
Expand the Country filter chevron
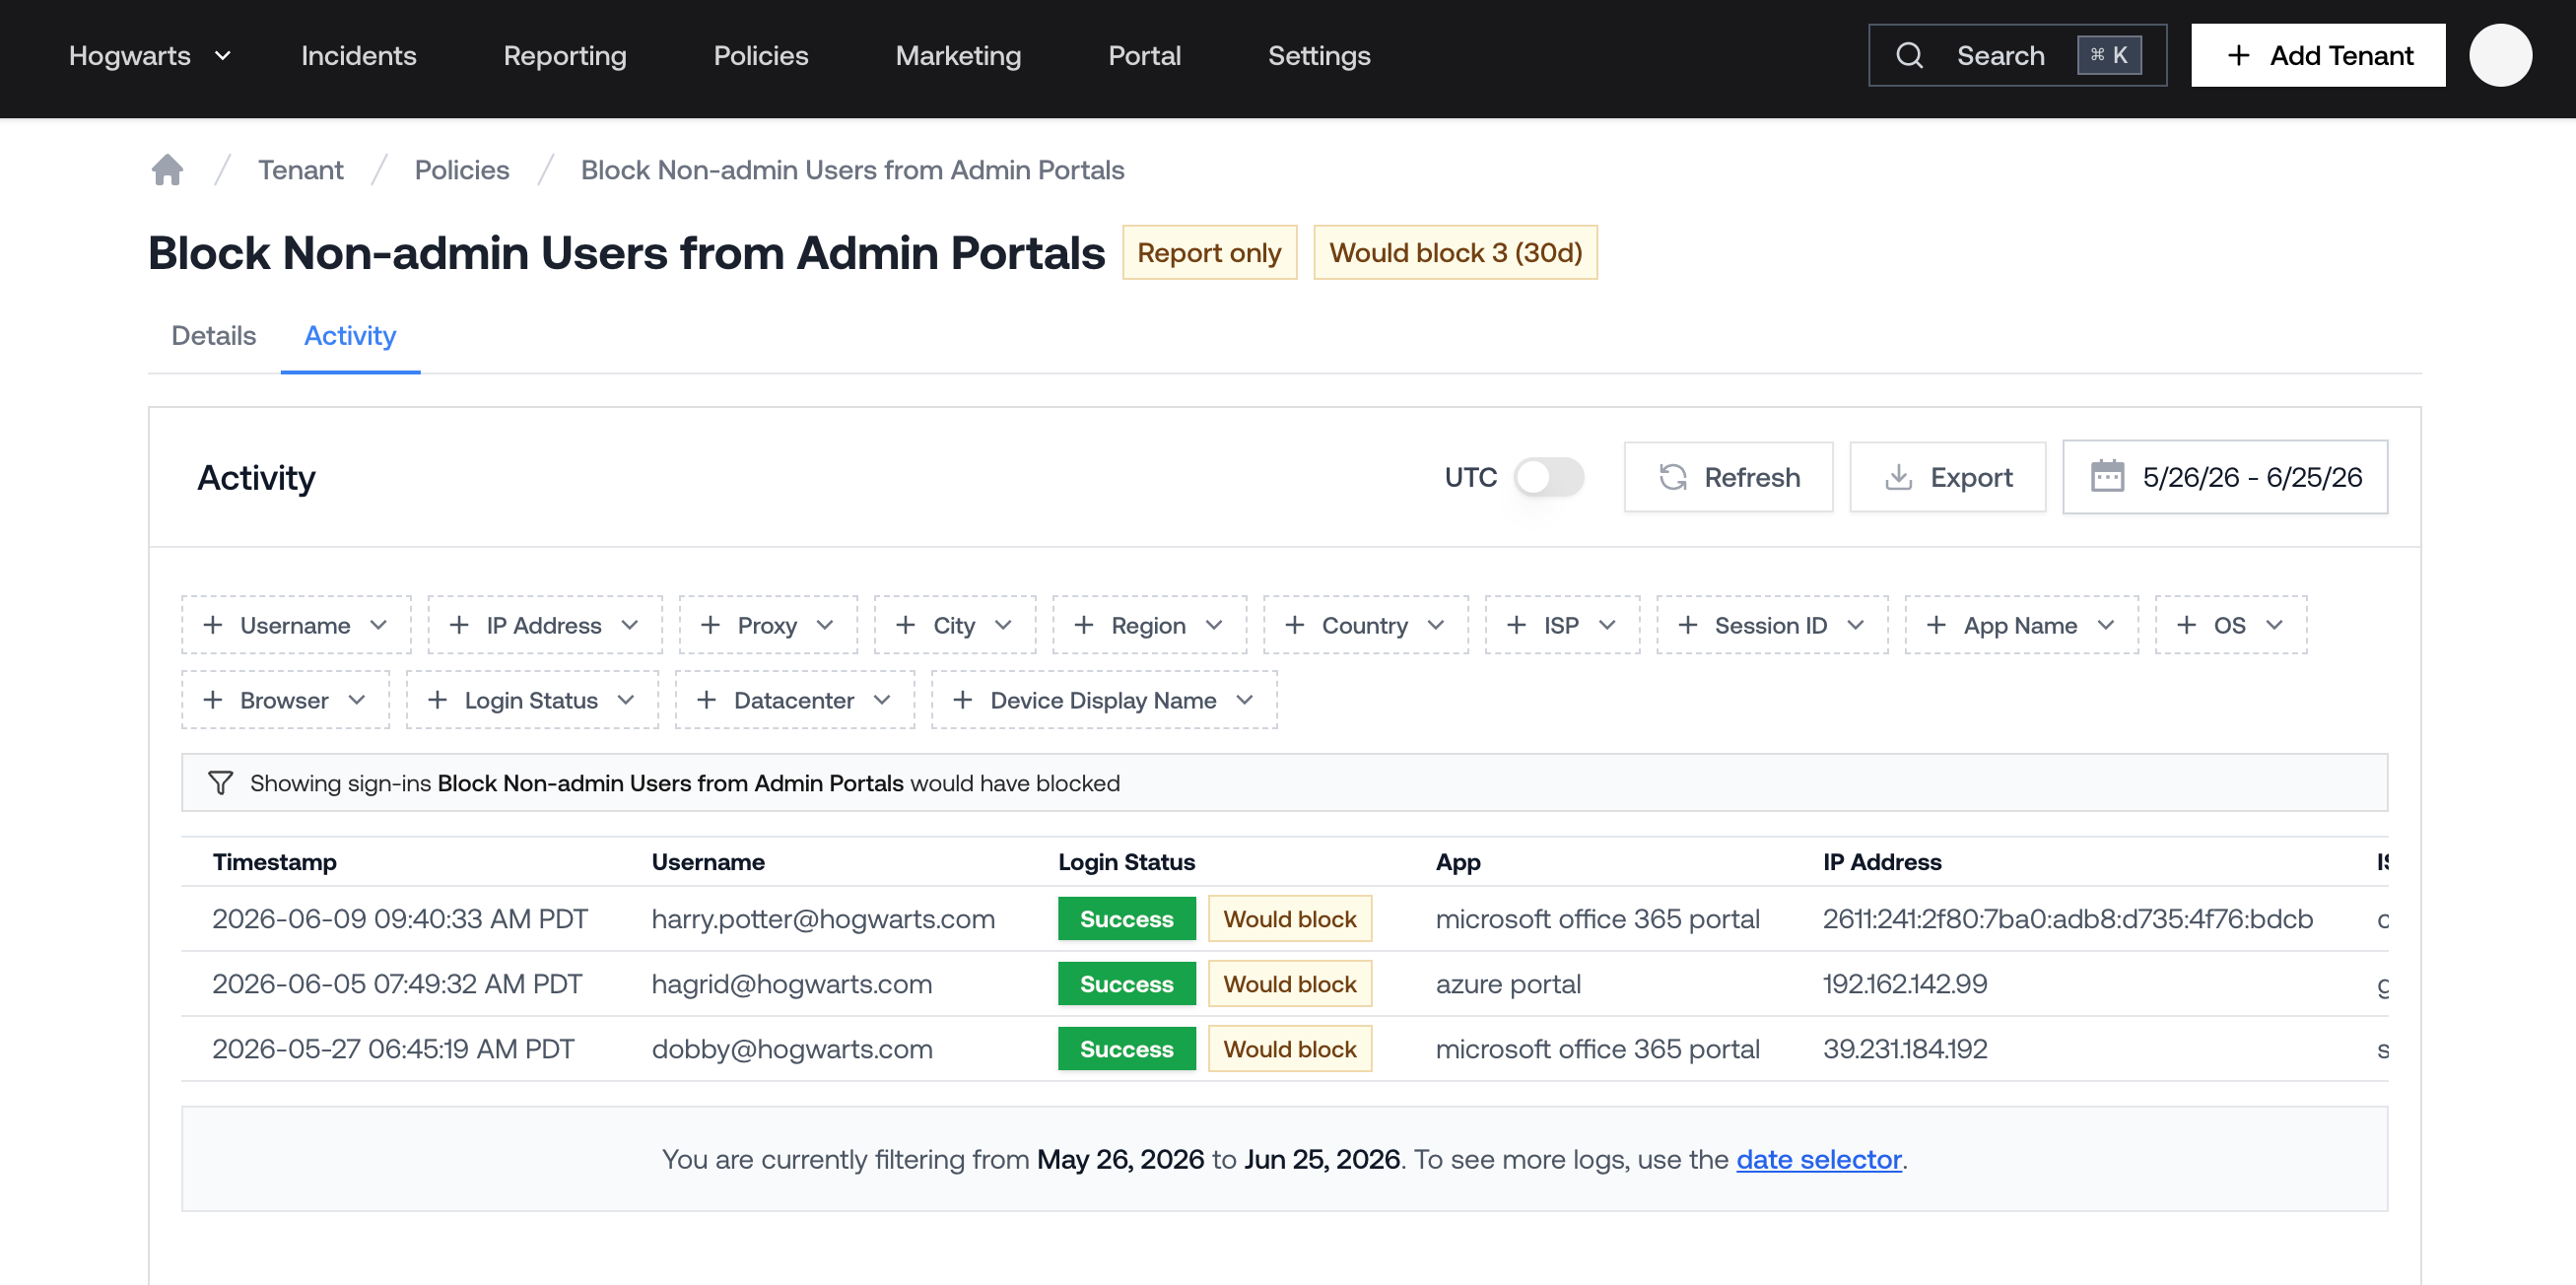tap(1435, 625)
